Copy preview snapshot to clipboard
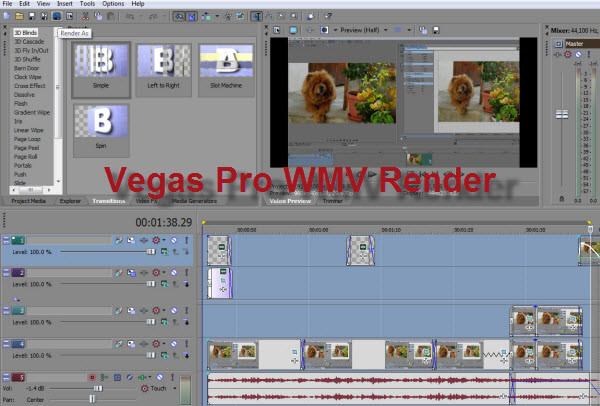This screenshot has height=406, width=600. (x=423, y=30)
